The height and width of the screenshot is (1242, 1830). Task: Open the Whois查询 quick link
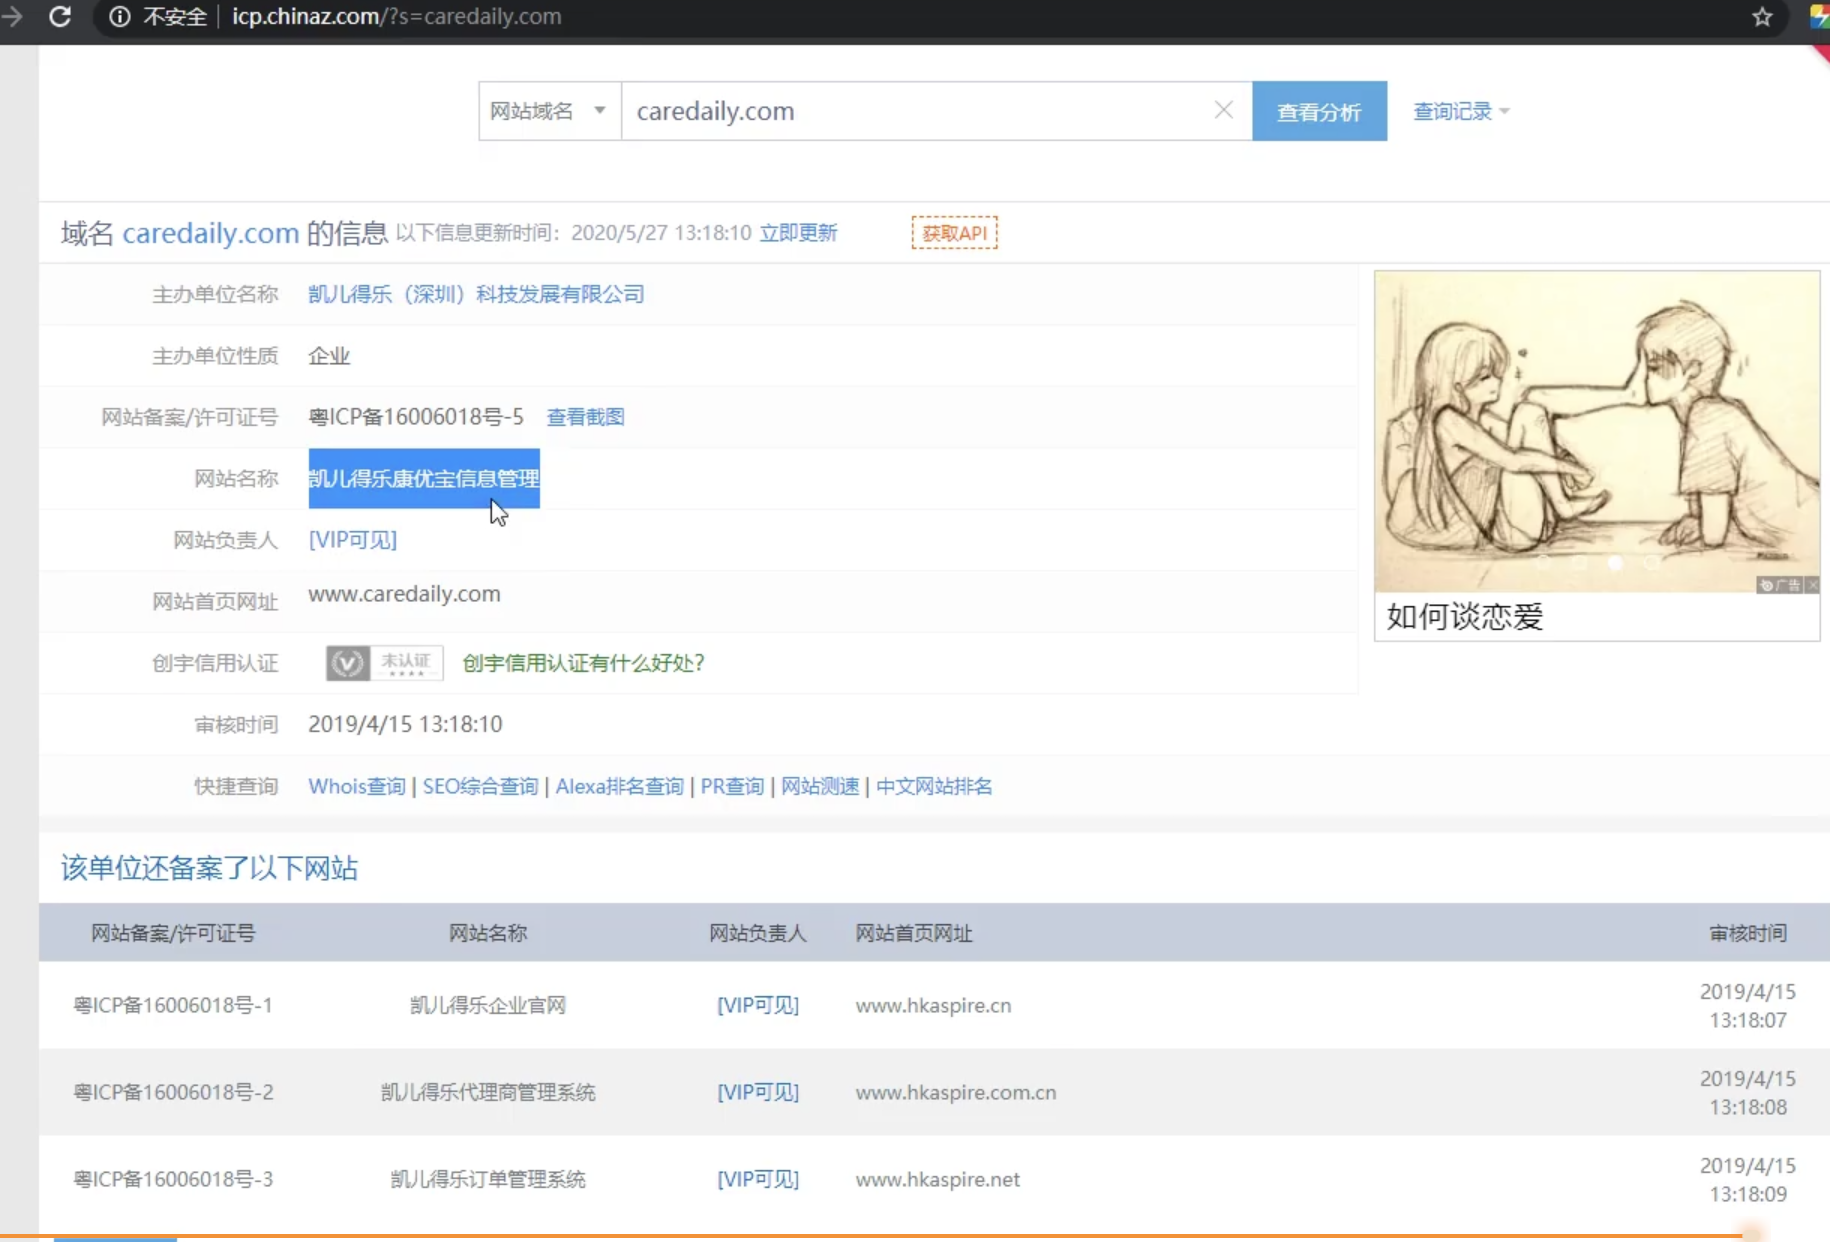(x=356, y=786)
